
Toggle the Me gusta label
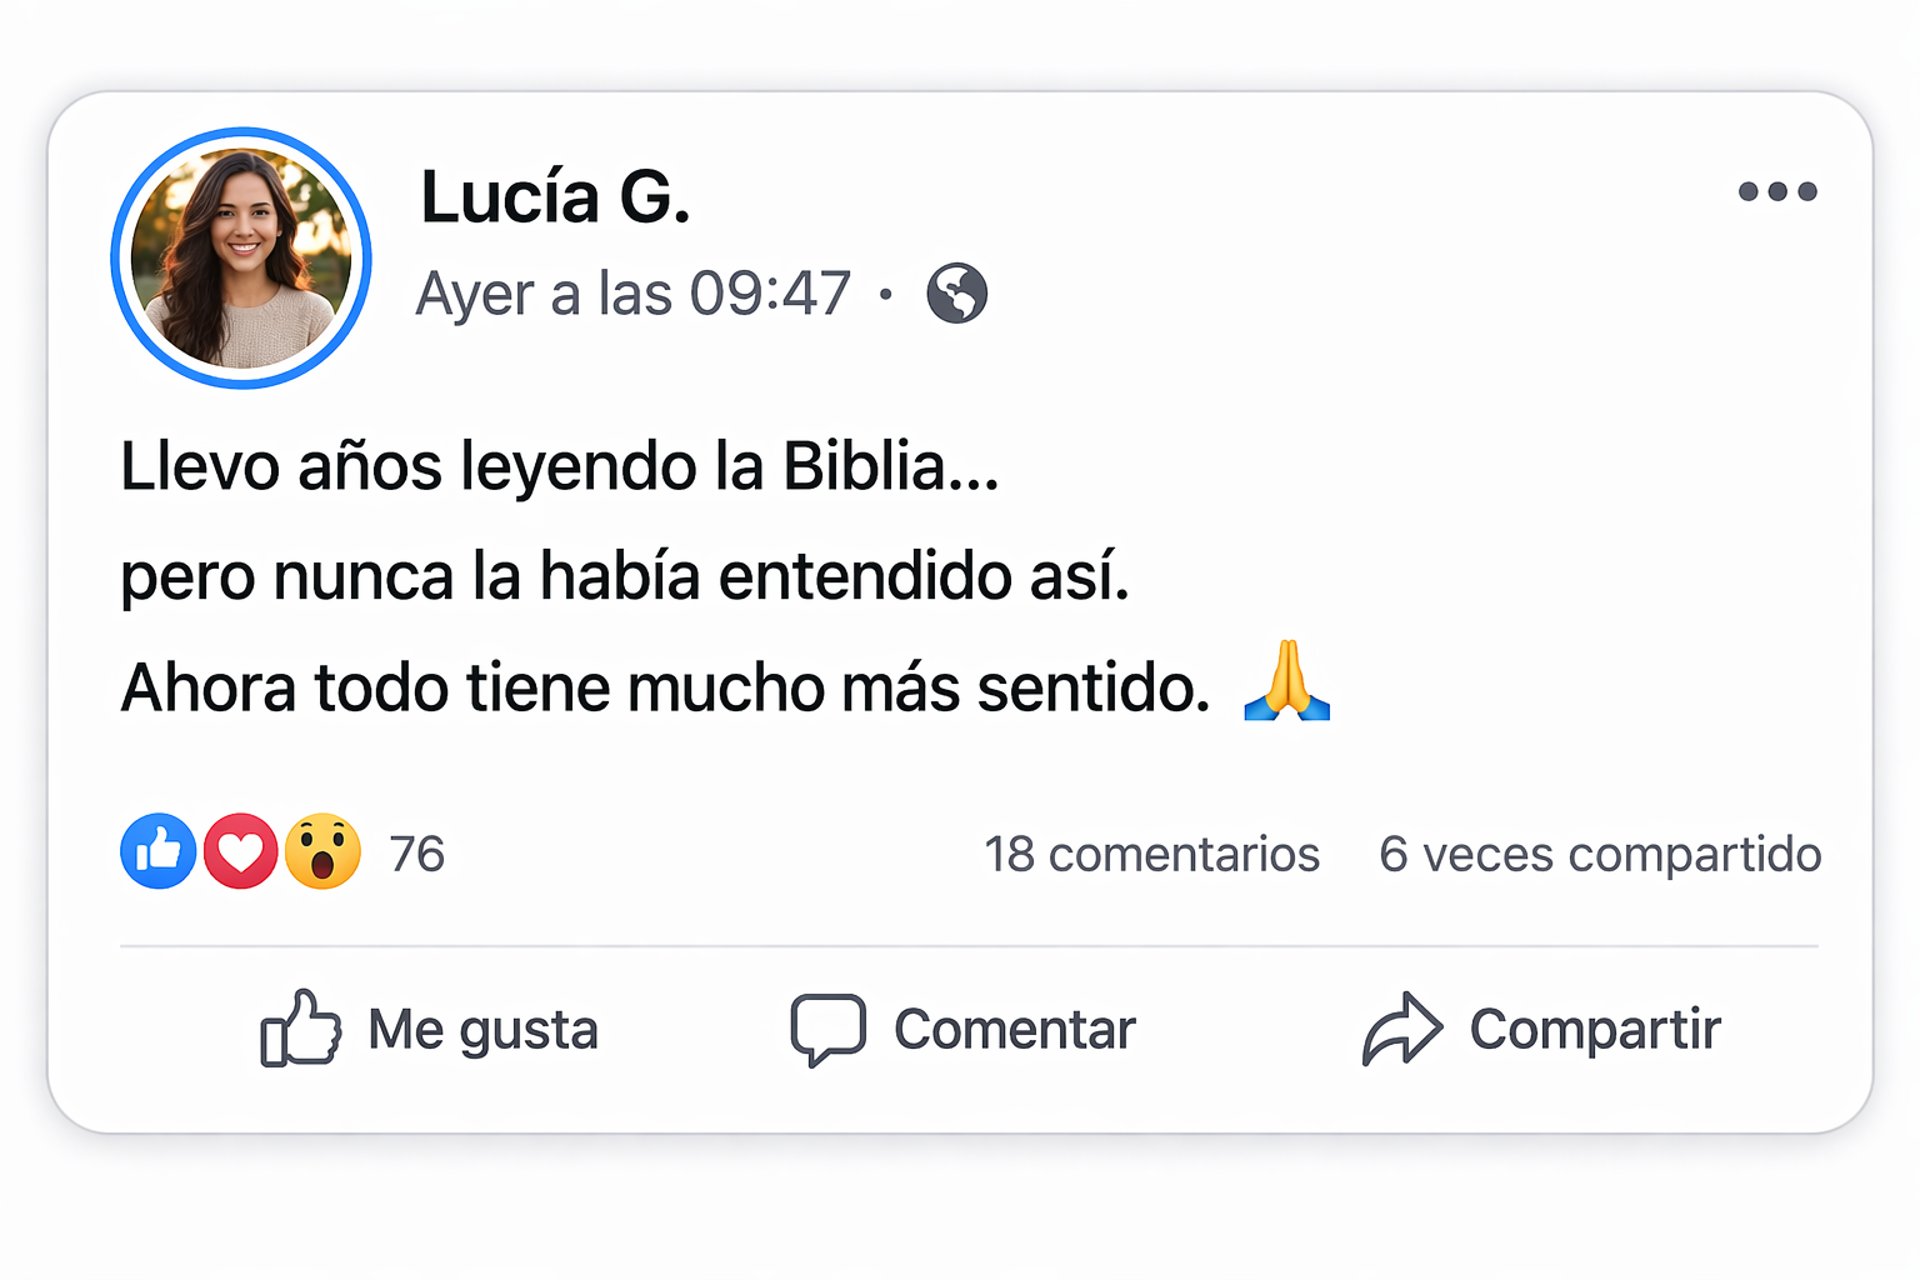(483, 1029)
